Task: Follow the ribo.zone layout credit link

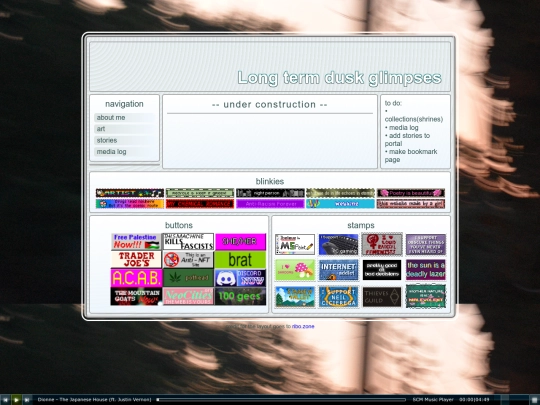Action: click(303, 326)
